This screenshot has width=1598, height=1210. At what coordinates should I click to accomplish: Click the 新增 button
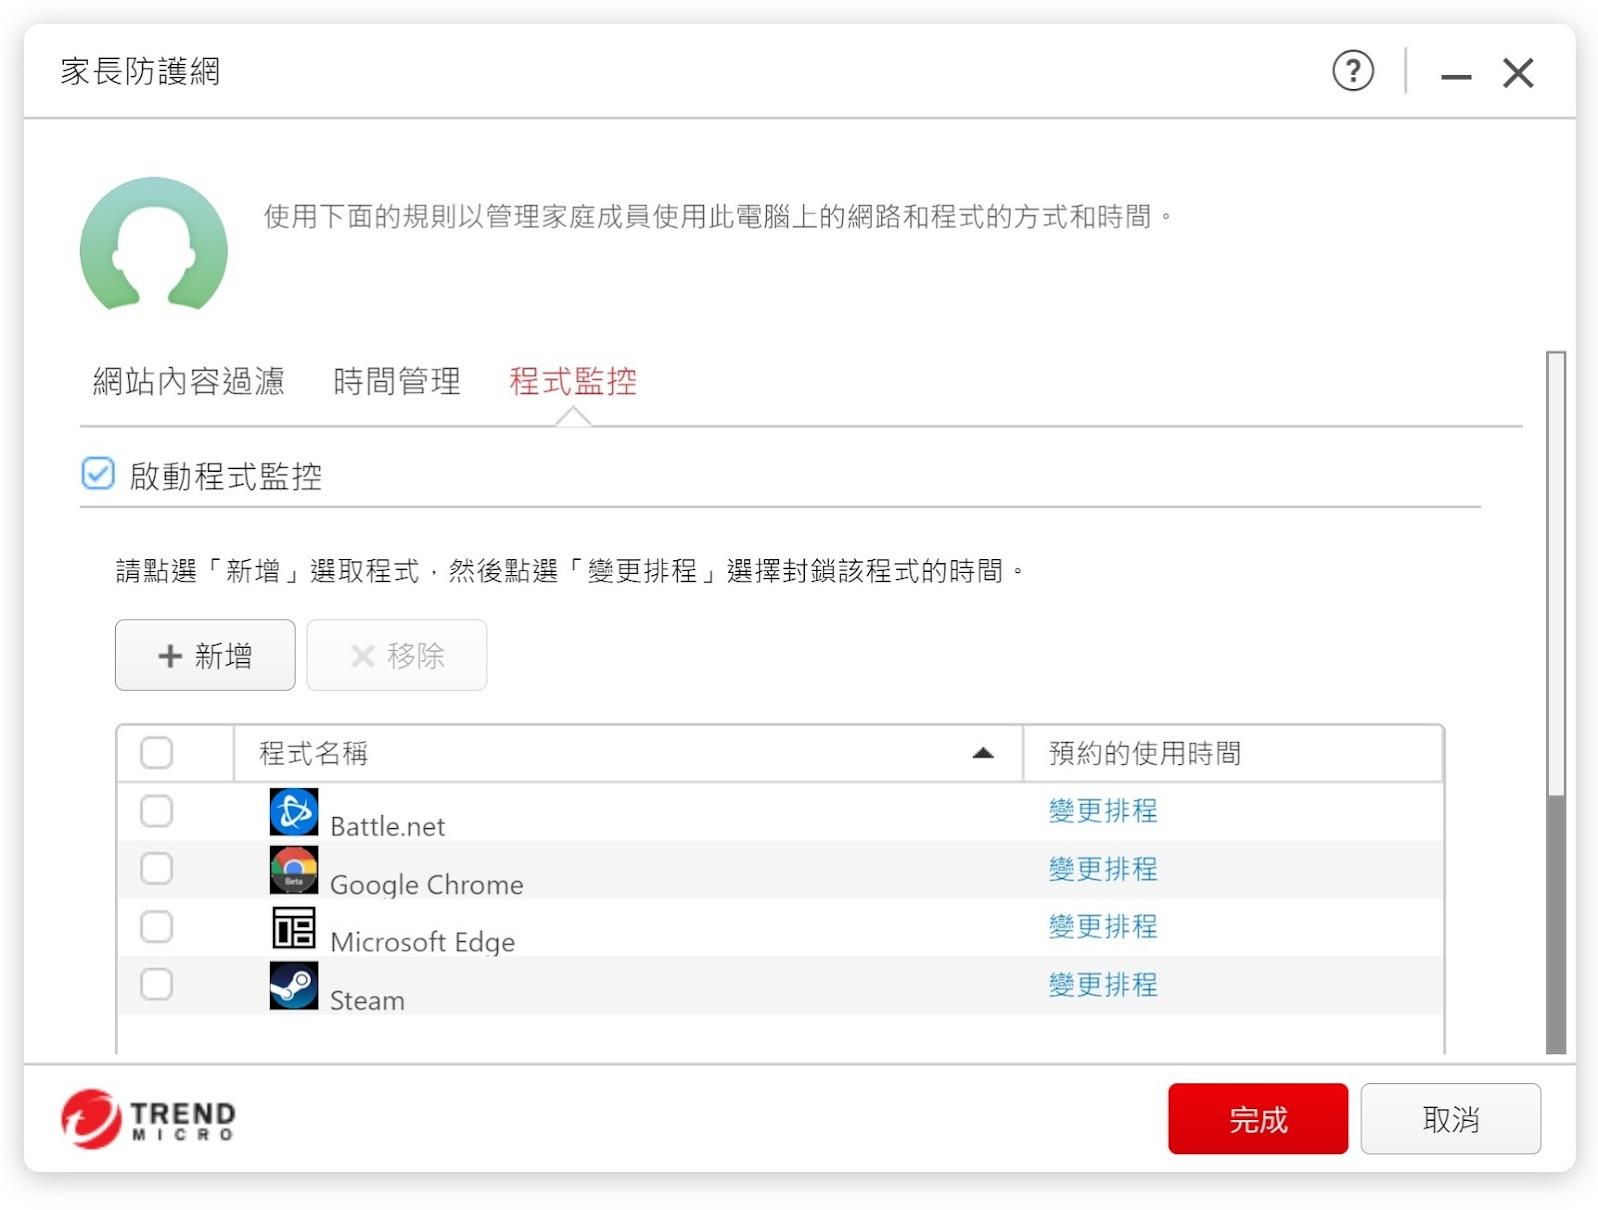(205, 655)
